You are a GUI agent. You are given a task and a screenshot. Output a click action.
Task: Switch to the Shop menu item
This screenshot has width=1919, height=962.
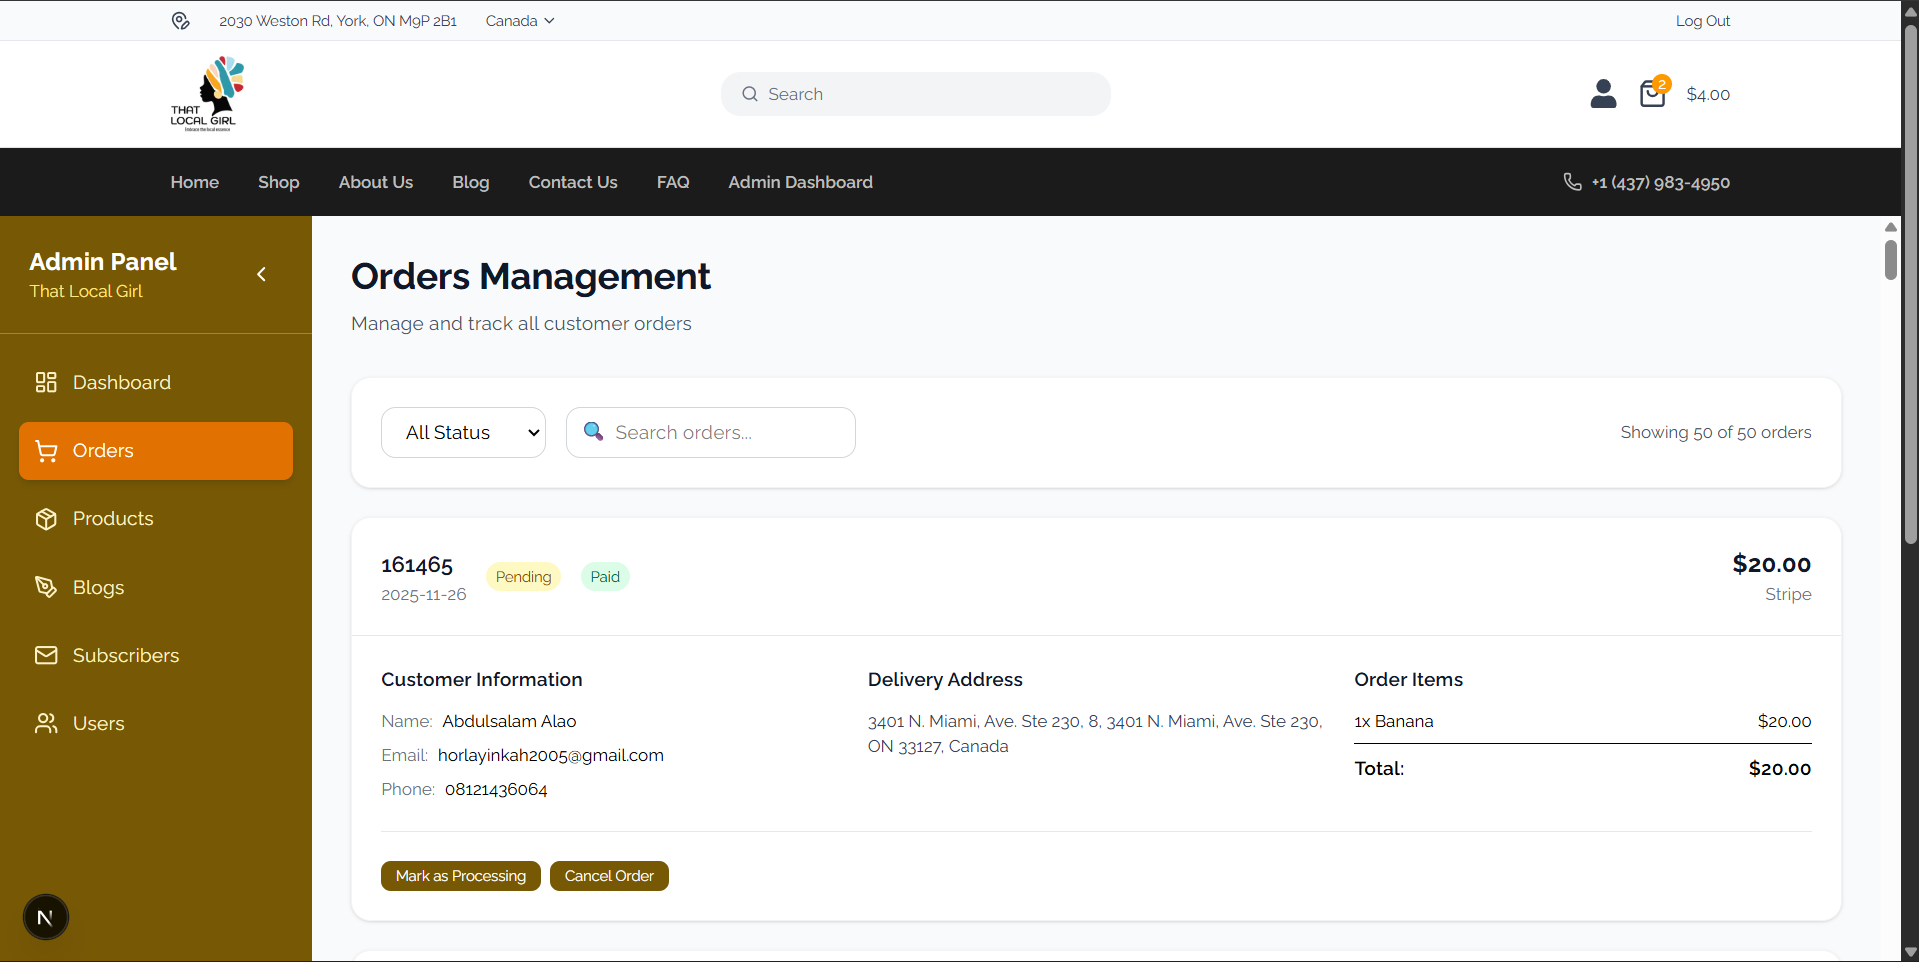pyautogui.click(x=278, y=182)
